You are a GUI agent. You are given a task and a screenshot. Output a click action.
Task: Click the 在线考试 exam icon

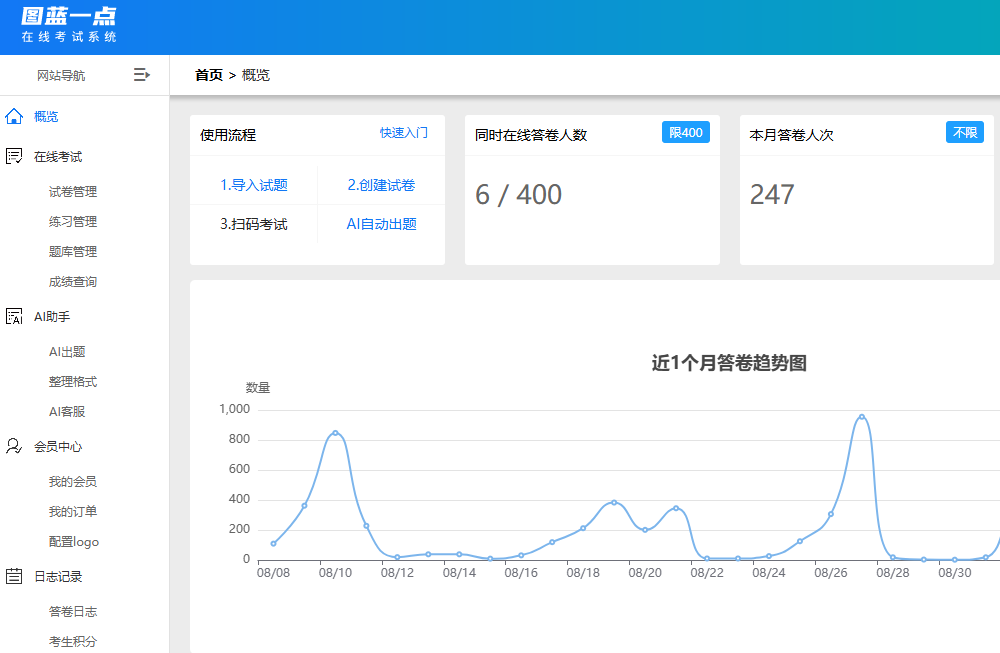pos(14,156)
